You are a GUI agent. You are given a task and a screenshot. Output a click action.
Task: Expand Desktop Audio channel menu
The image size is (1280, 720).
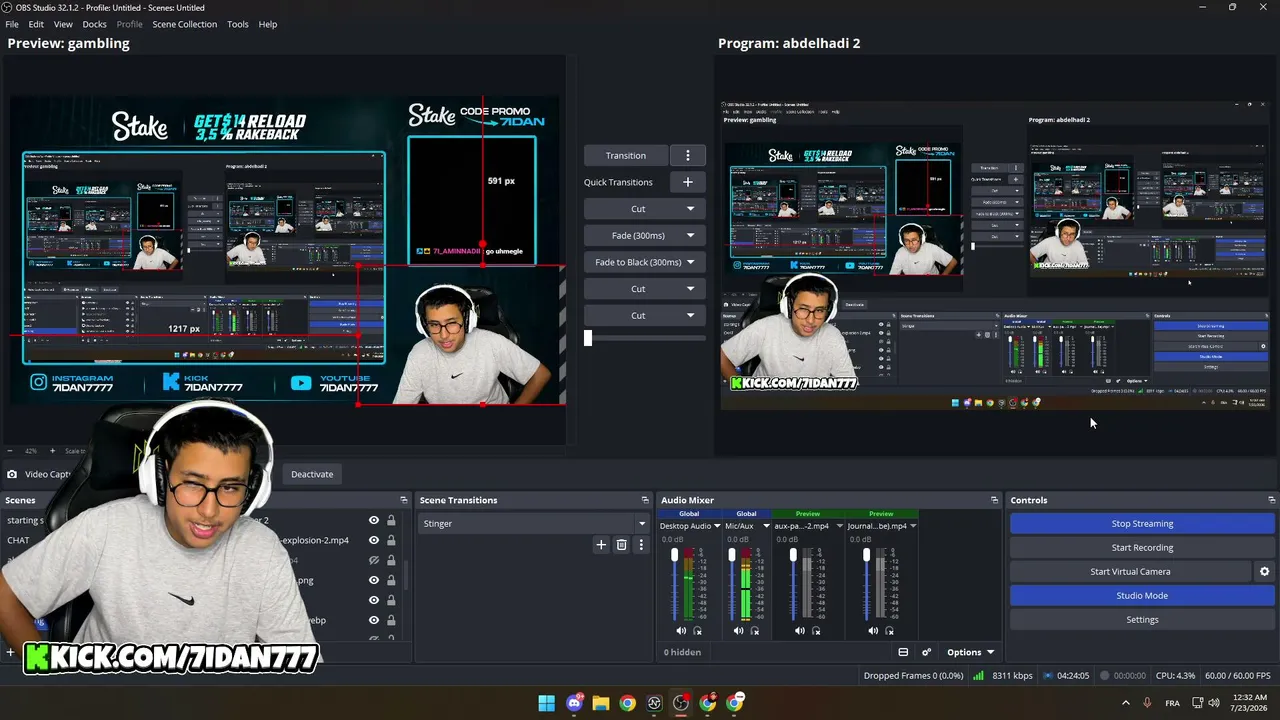coord(717,525)
